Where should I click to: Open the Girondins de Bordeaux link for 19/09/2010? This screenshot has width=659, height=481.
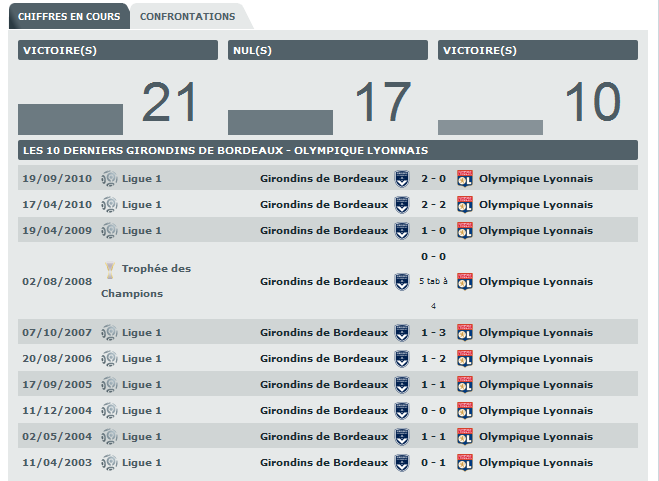[324, 178]
